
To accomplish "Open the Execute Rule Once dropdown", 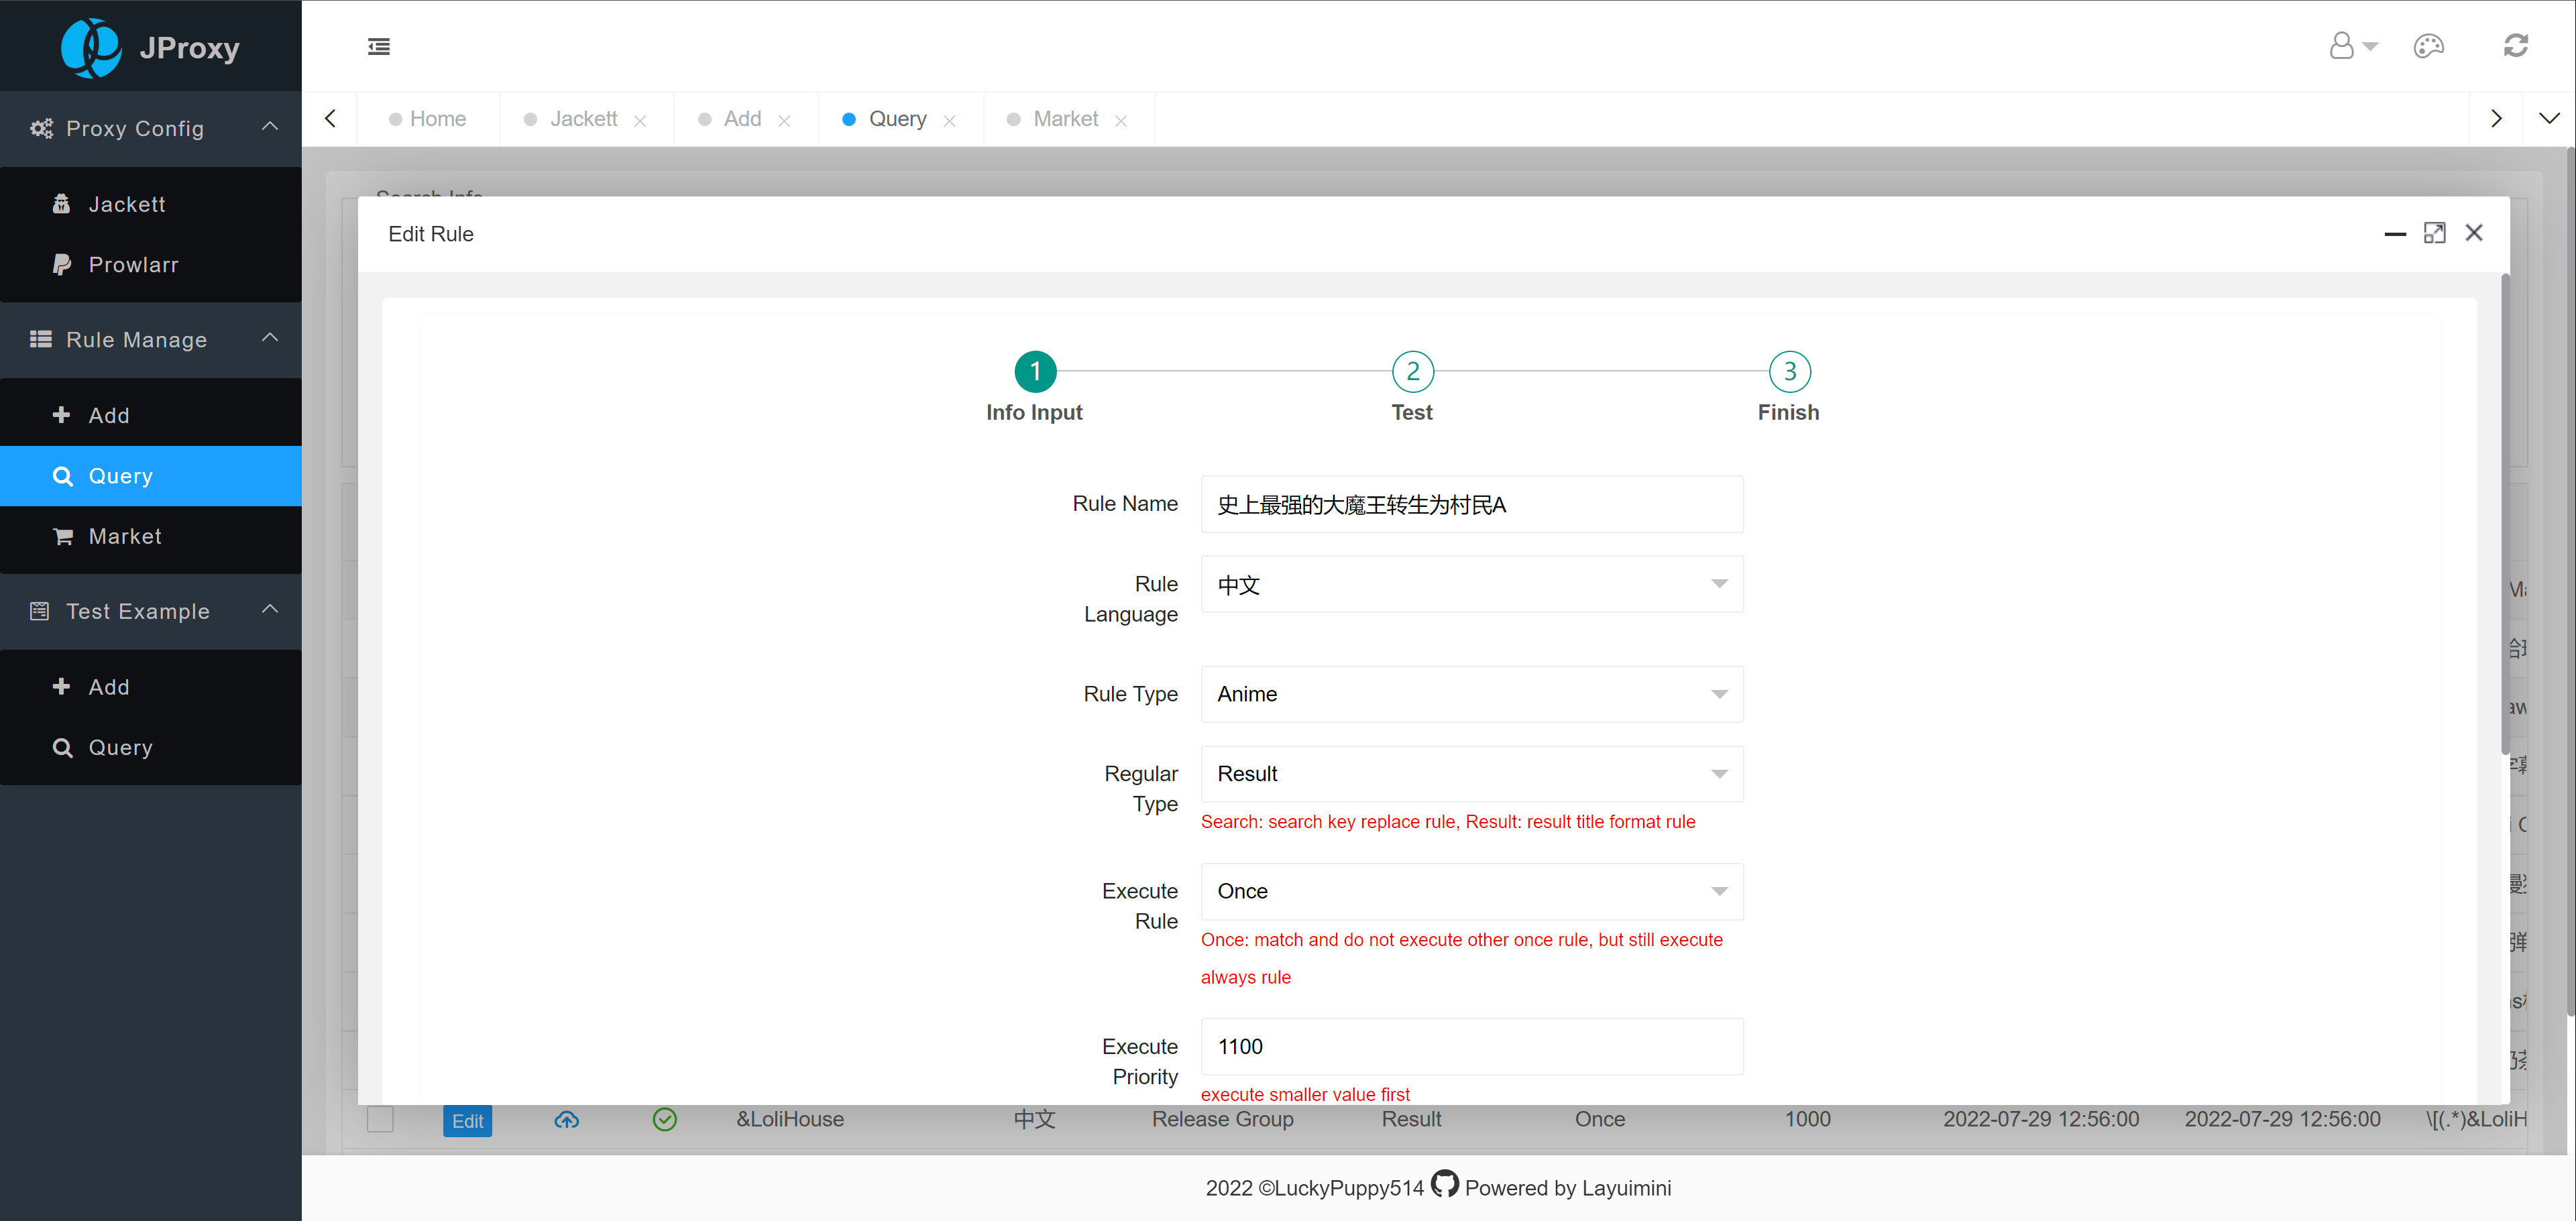I will pyautogui.click(x=1471, y=891).
